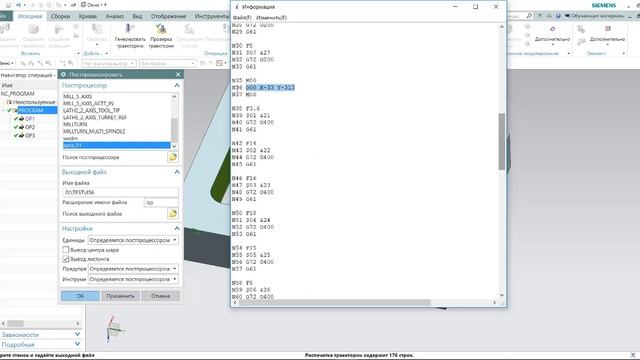Viewport: 640px width, 360px height.
Task: Browse for postprocessor folder icon
Action: tap(173, 157)
